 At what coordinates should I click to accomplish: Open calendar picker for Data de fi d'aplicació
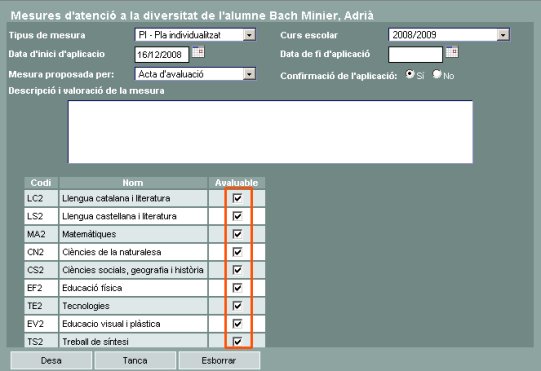click(x=452, y=52)
